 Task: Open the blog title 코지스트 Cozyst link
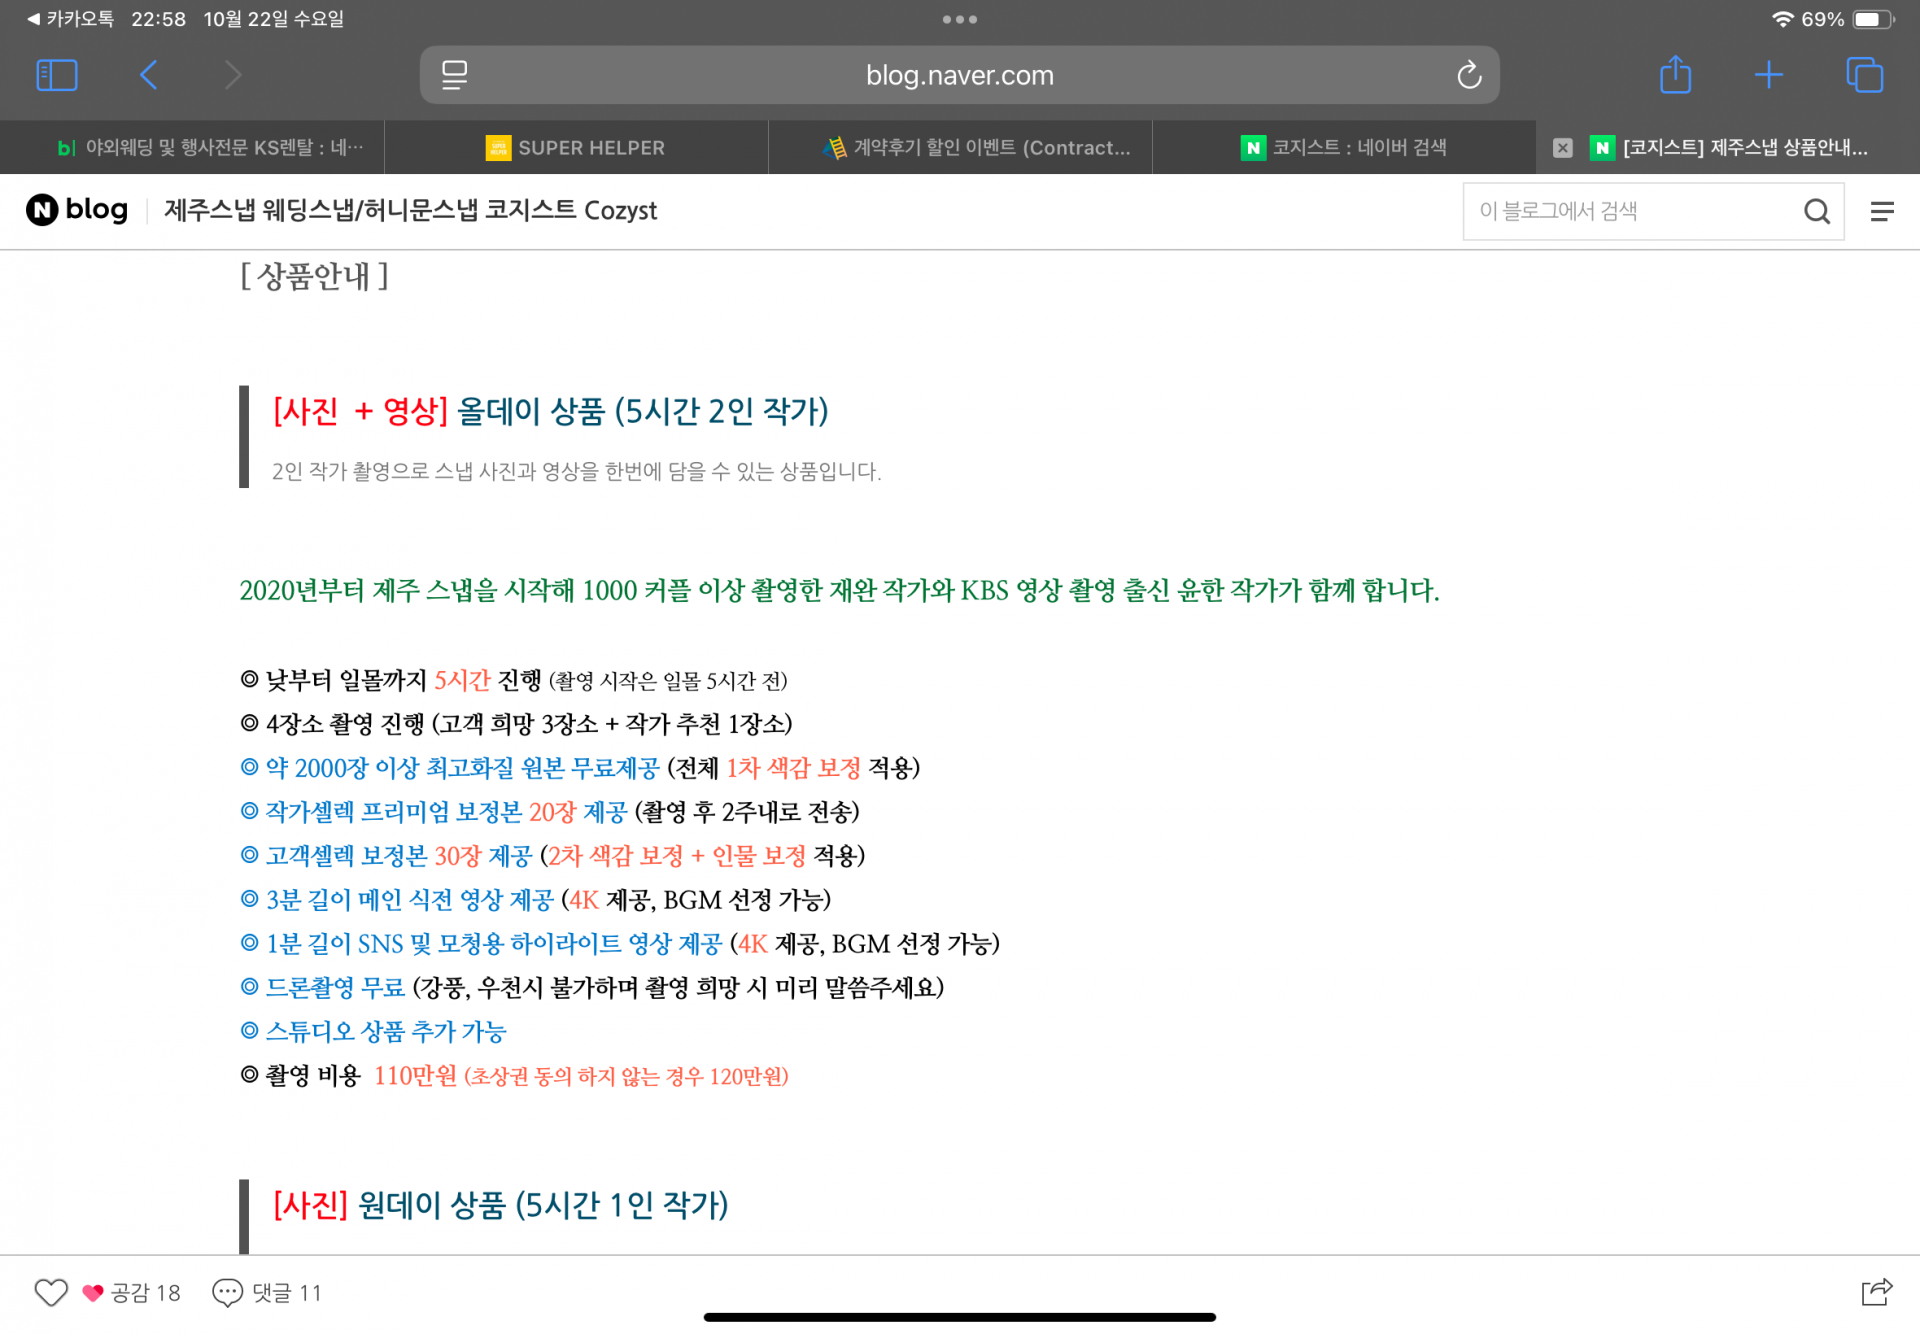(x=410, y=210)
